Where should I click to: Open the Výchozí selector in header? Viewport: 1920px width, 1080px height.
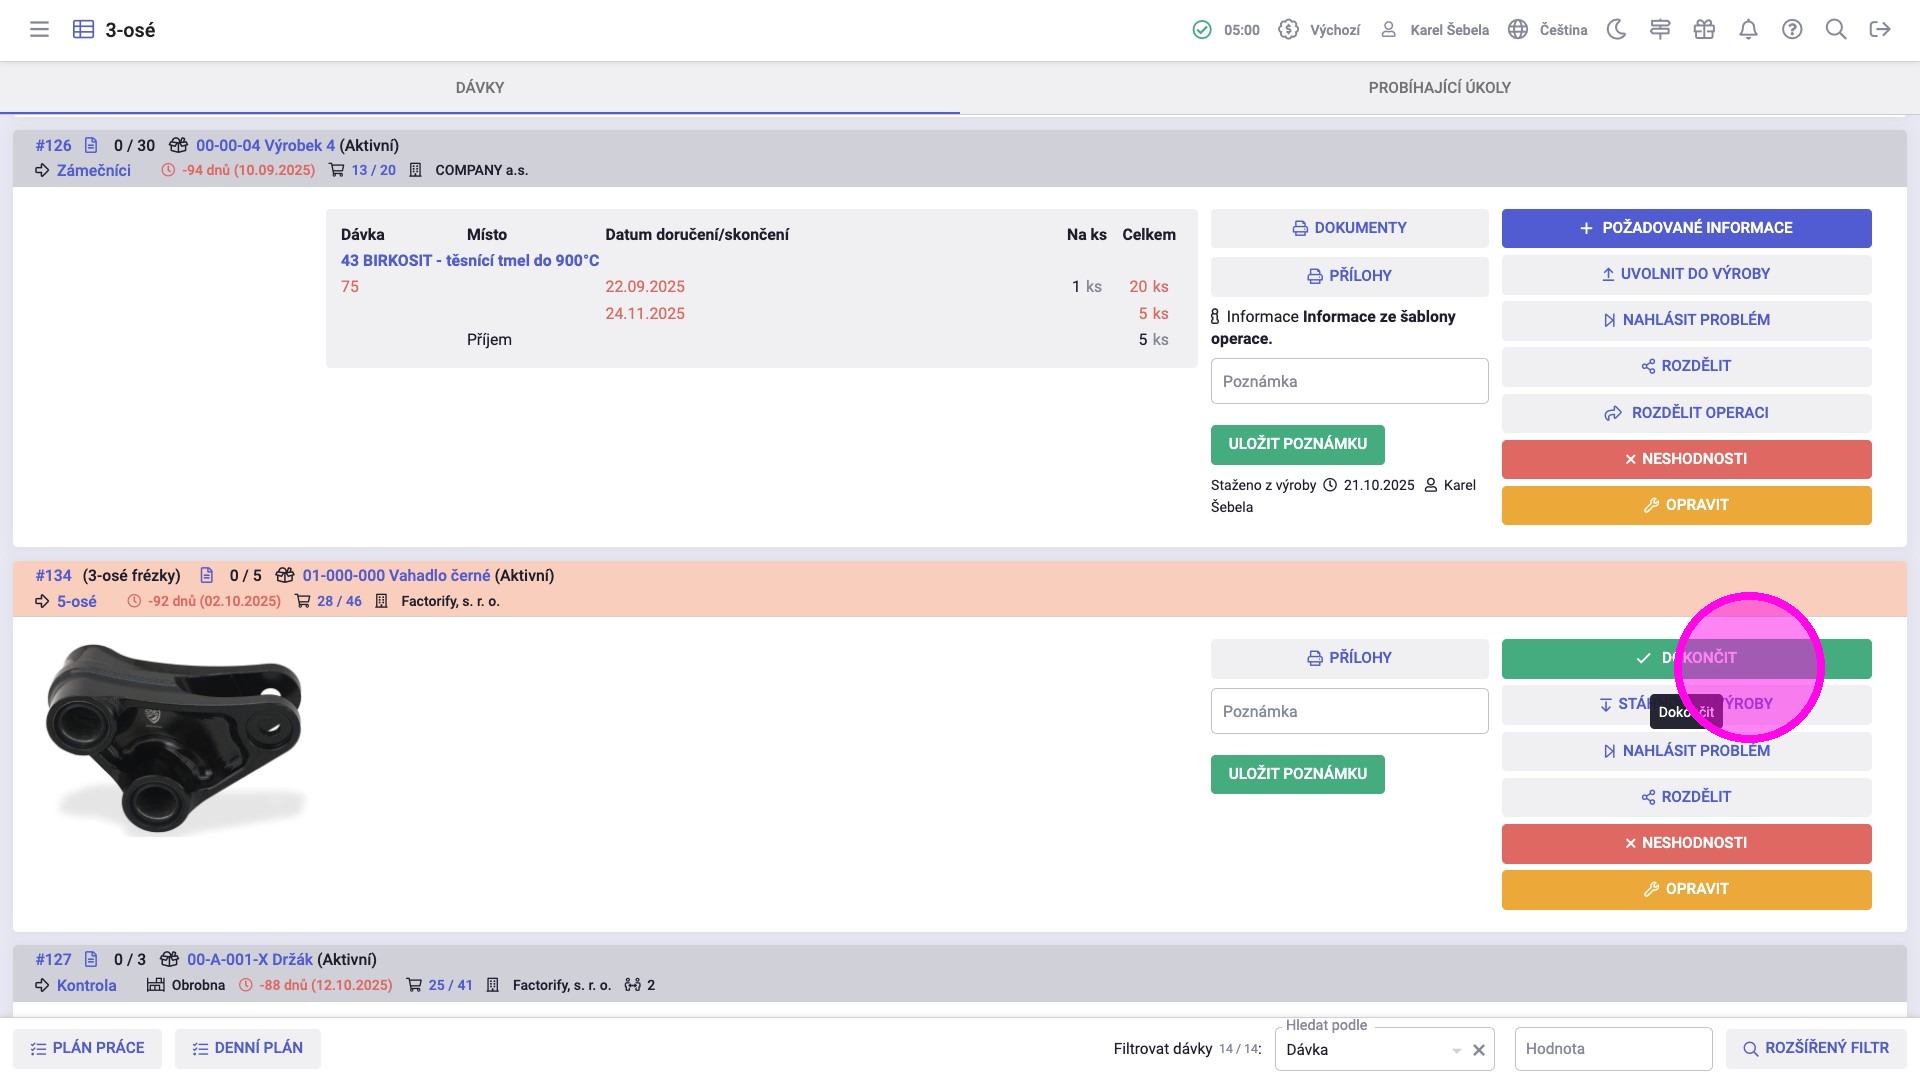tap(1320, 30)
